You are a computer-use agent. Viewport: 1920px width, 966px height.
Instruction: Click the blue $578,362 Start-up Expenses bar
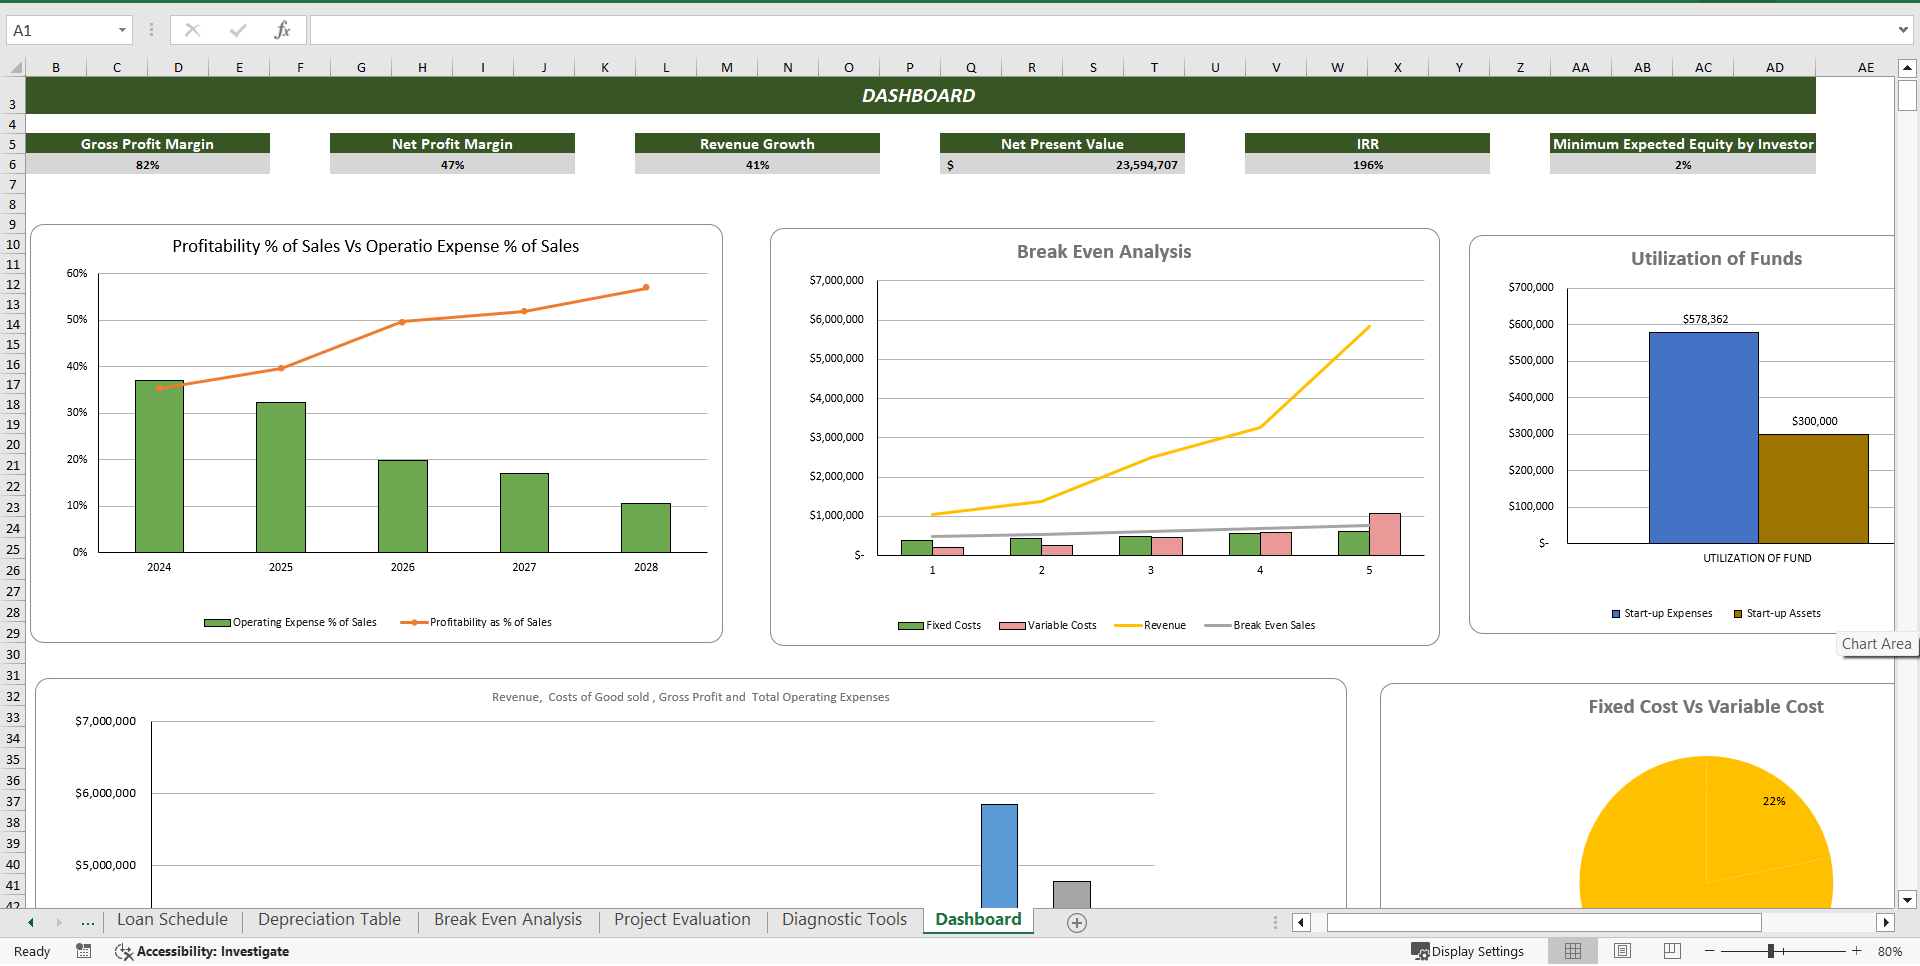point(1703,438)
